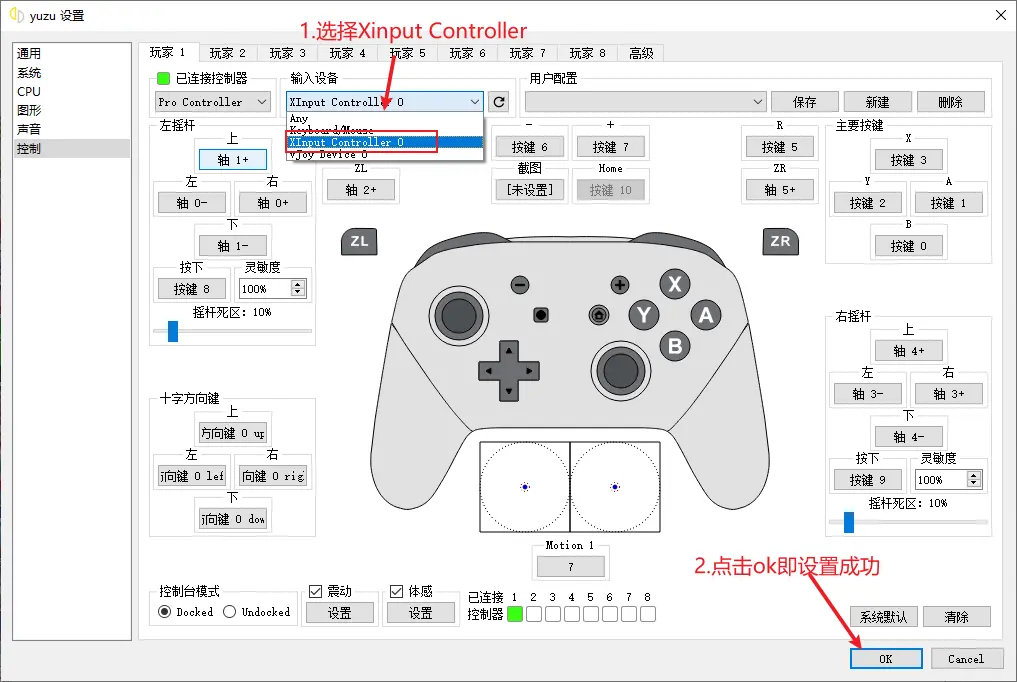
Task: Switch to the 玩家 2 tab
Action: point(229,52)
